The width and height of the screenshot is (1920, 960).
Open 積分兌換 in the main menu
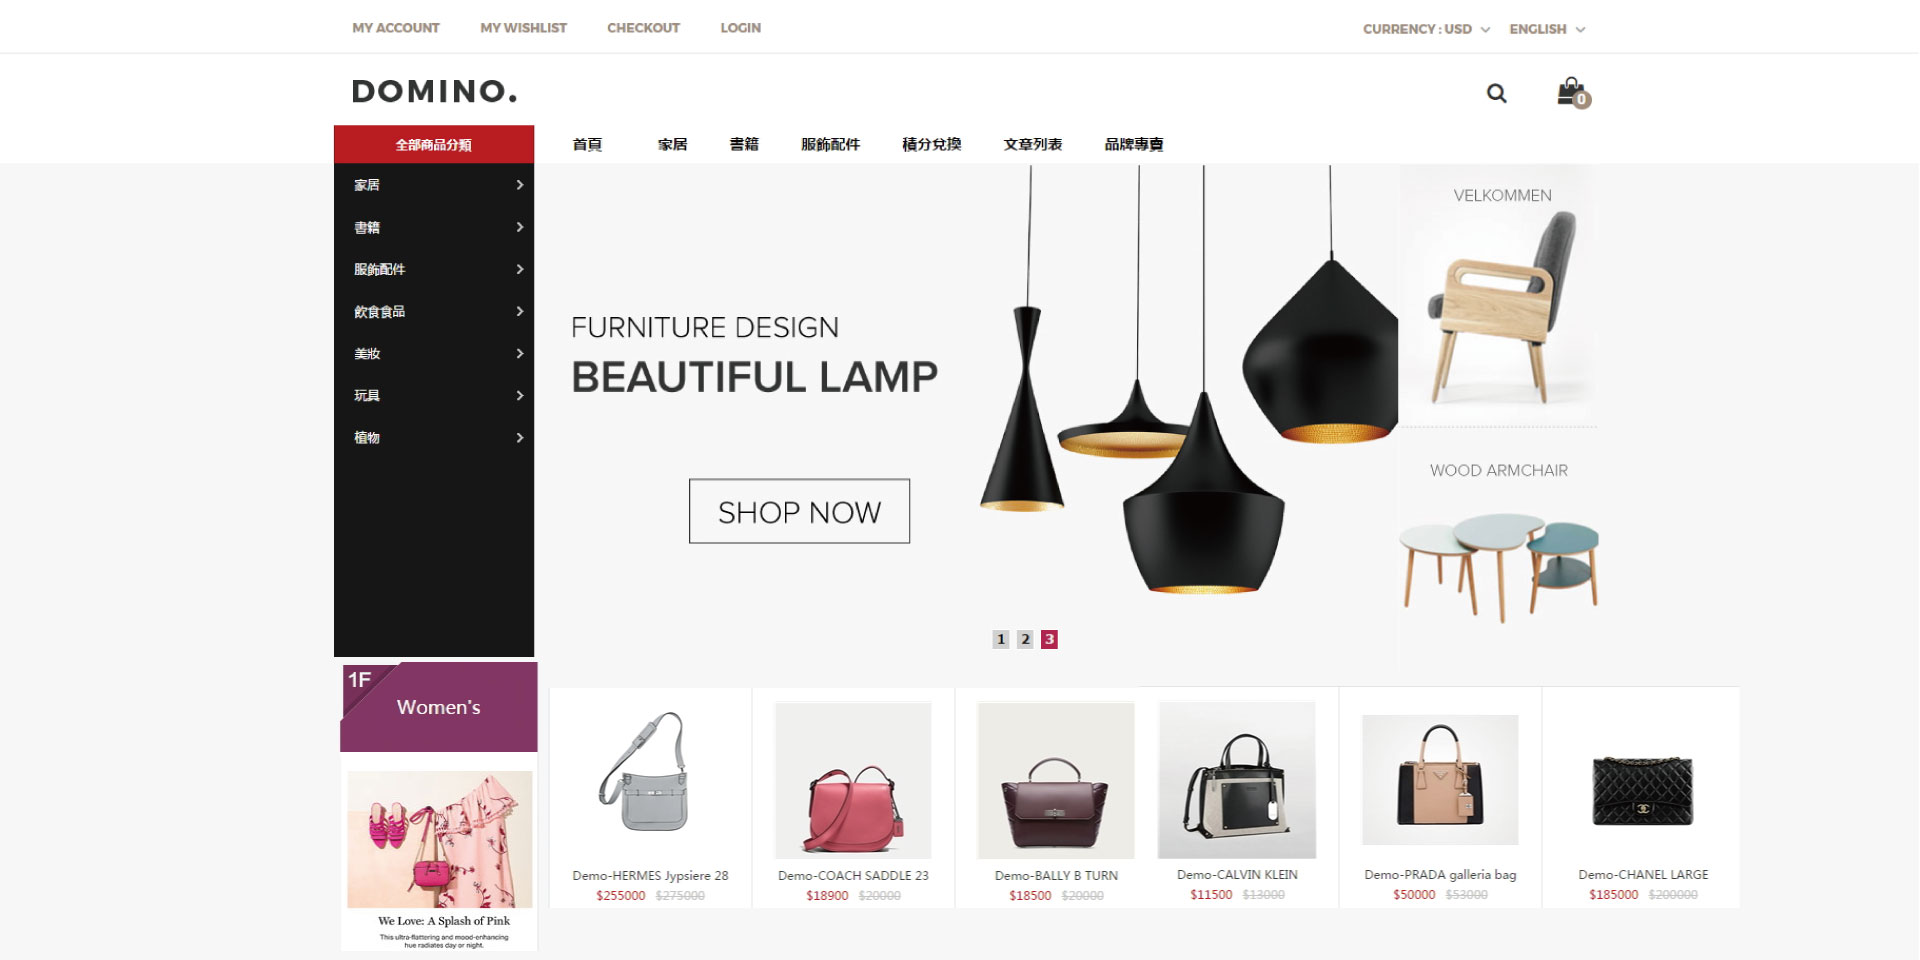931,144
